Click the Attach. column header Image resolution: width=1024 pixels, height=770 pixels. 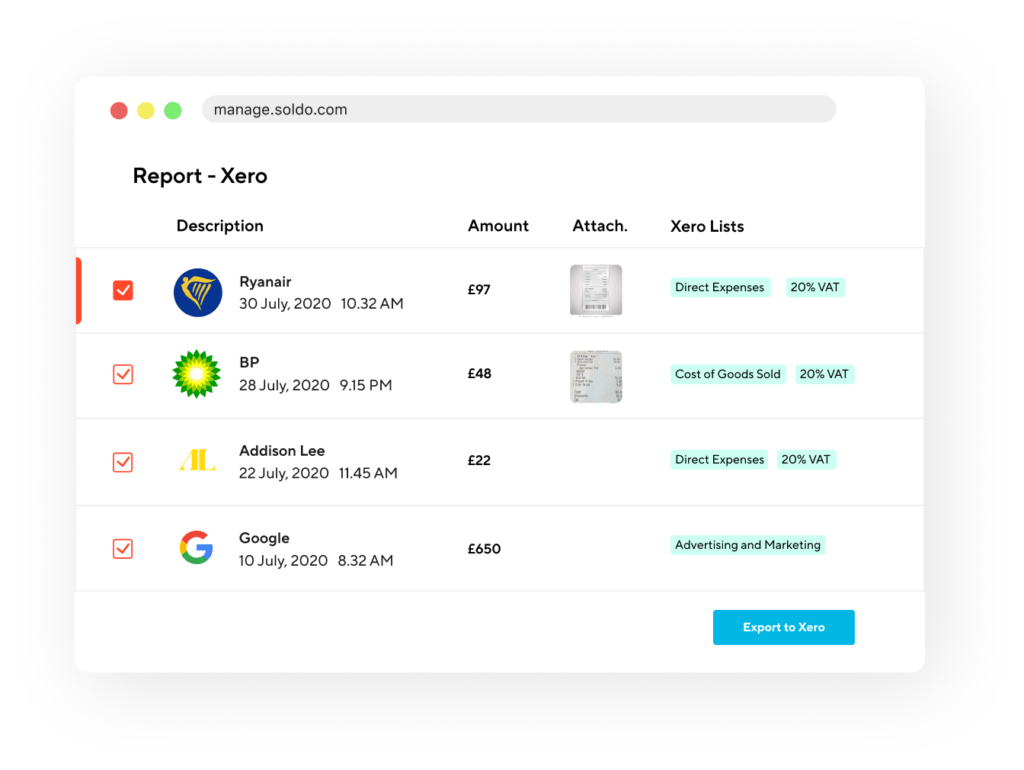[x=600, y=226]
